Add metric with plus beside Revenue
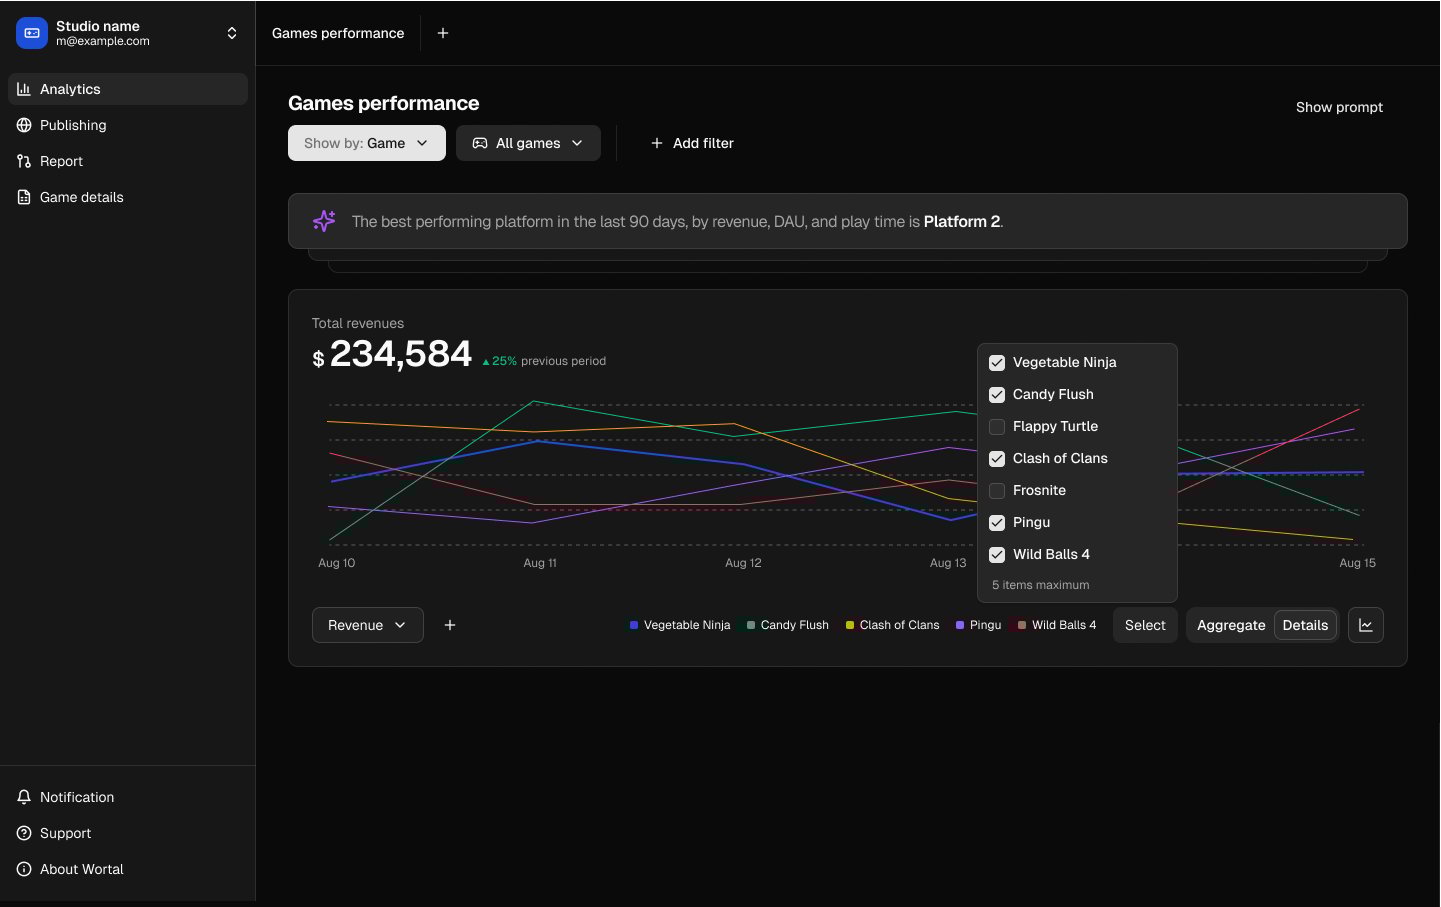Screen dimensions: 1441x907 pos(450,625)
